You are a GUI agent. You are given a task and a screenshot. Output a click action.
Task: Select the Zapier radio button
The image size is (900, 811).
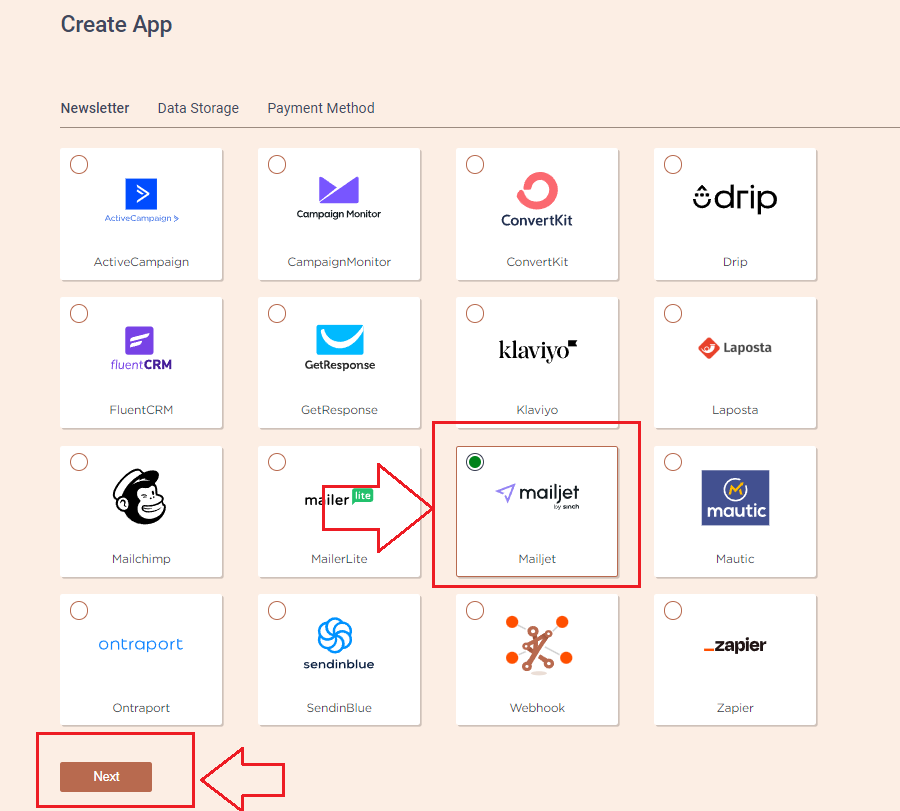673,611
